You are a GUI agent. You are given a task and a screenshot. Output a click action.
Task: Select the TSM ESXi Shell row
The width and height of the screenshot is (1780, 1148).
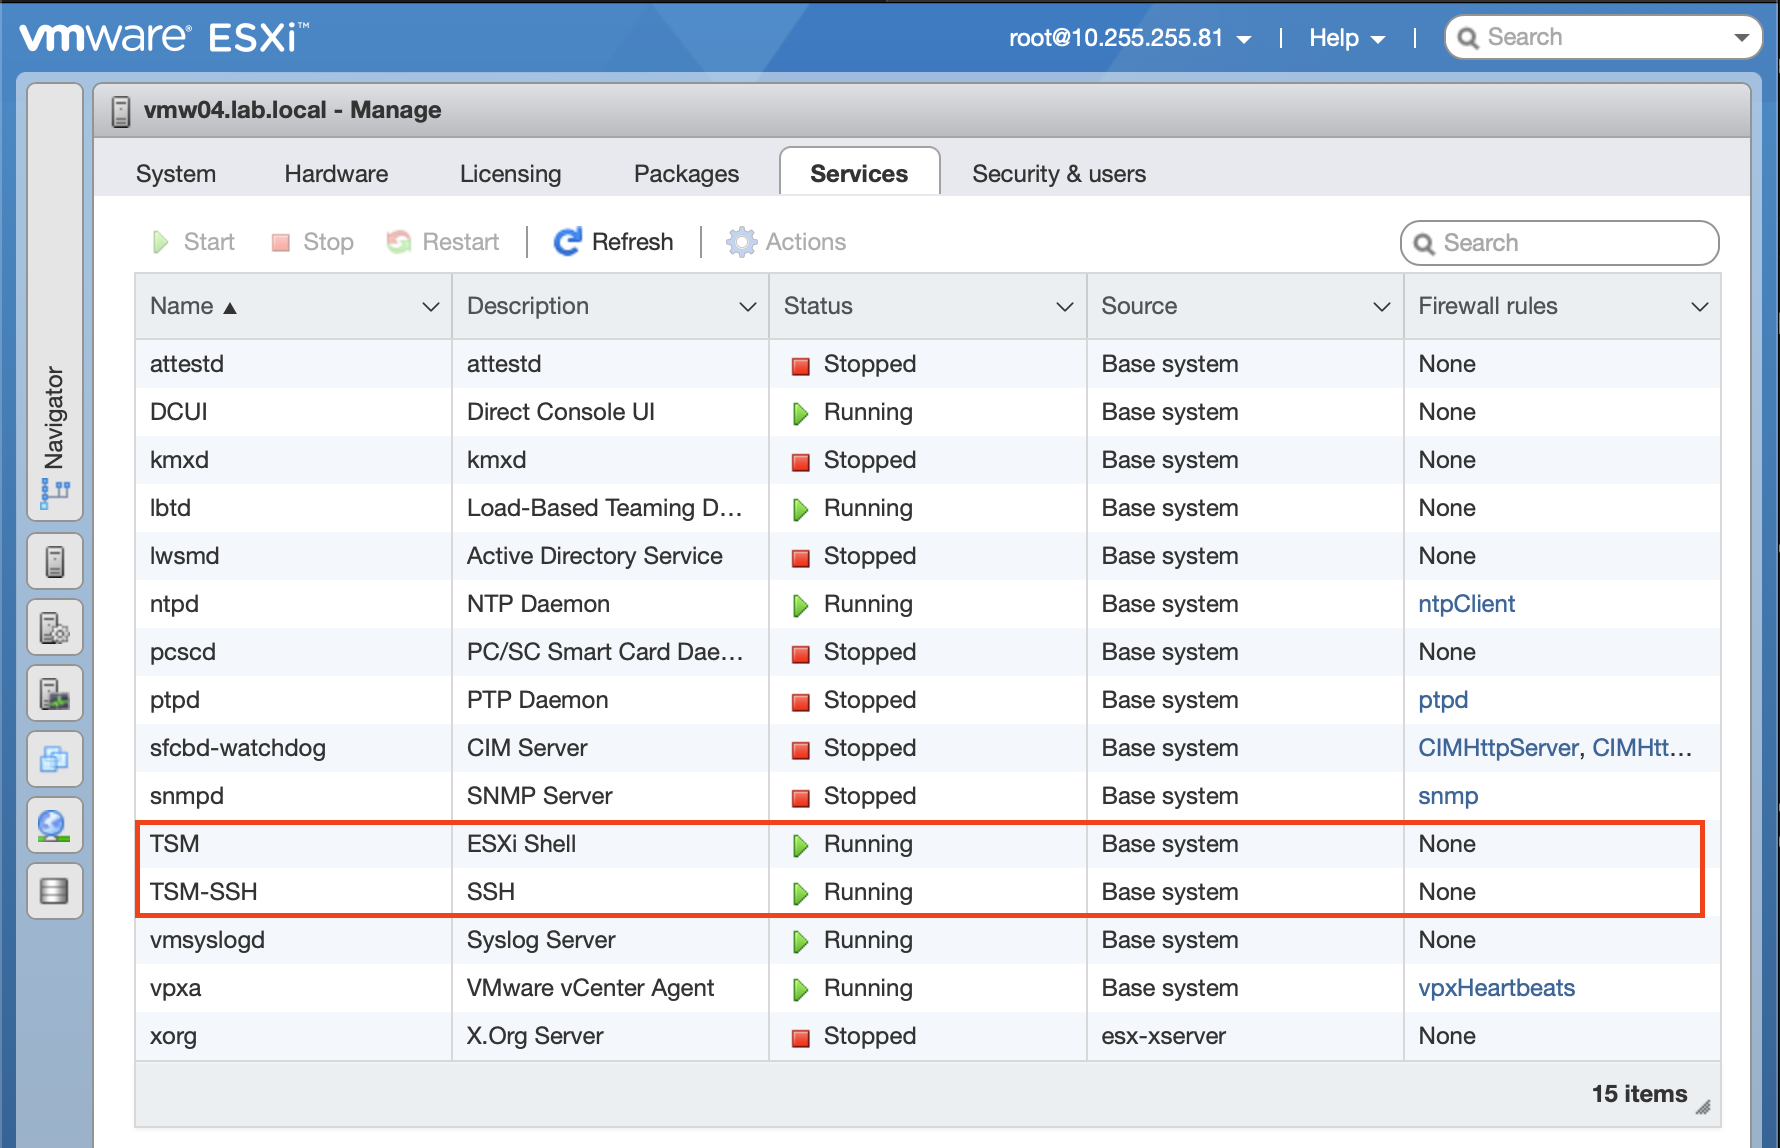coord(928,844)
